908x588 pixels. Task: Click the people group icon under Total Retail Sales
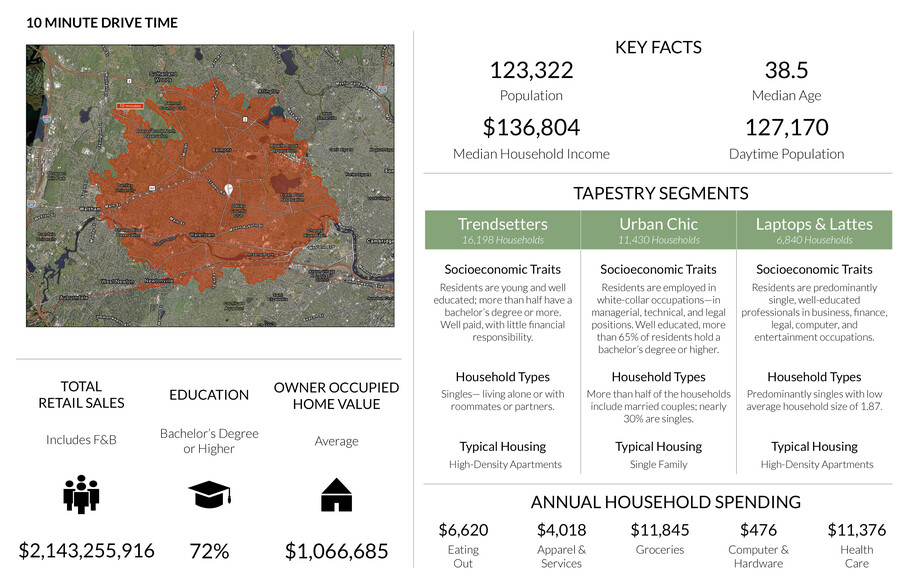tap(81, 495)
